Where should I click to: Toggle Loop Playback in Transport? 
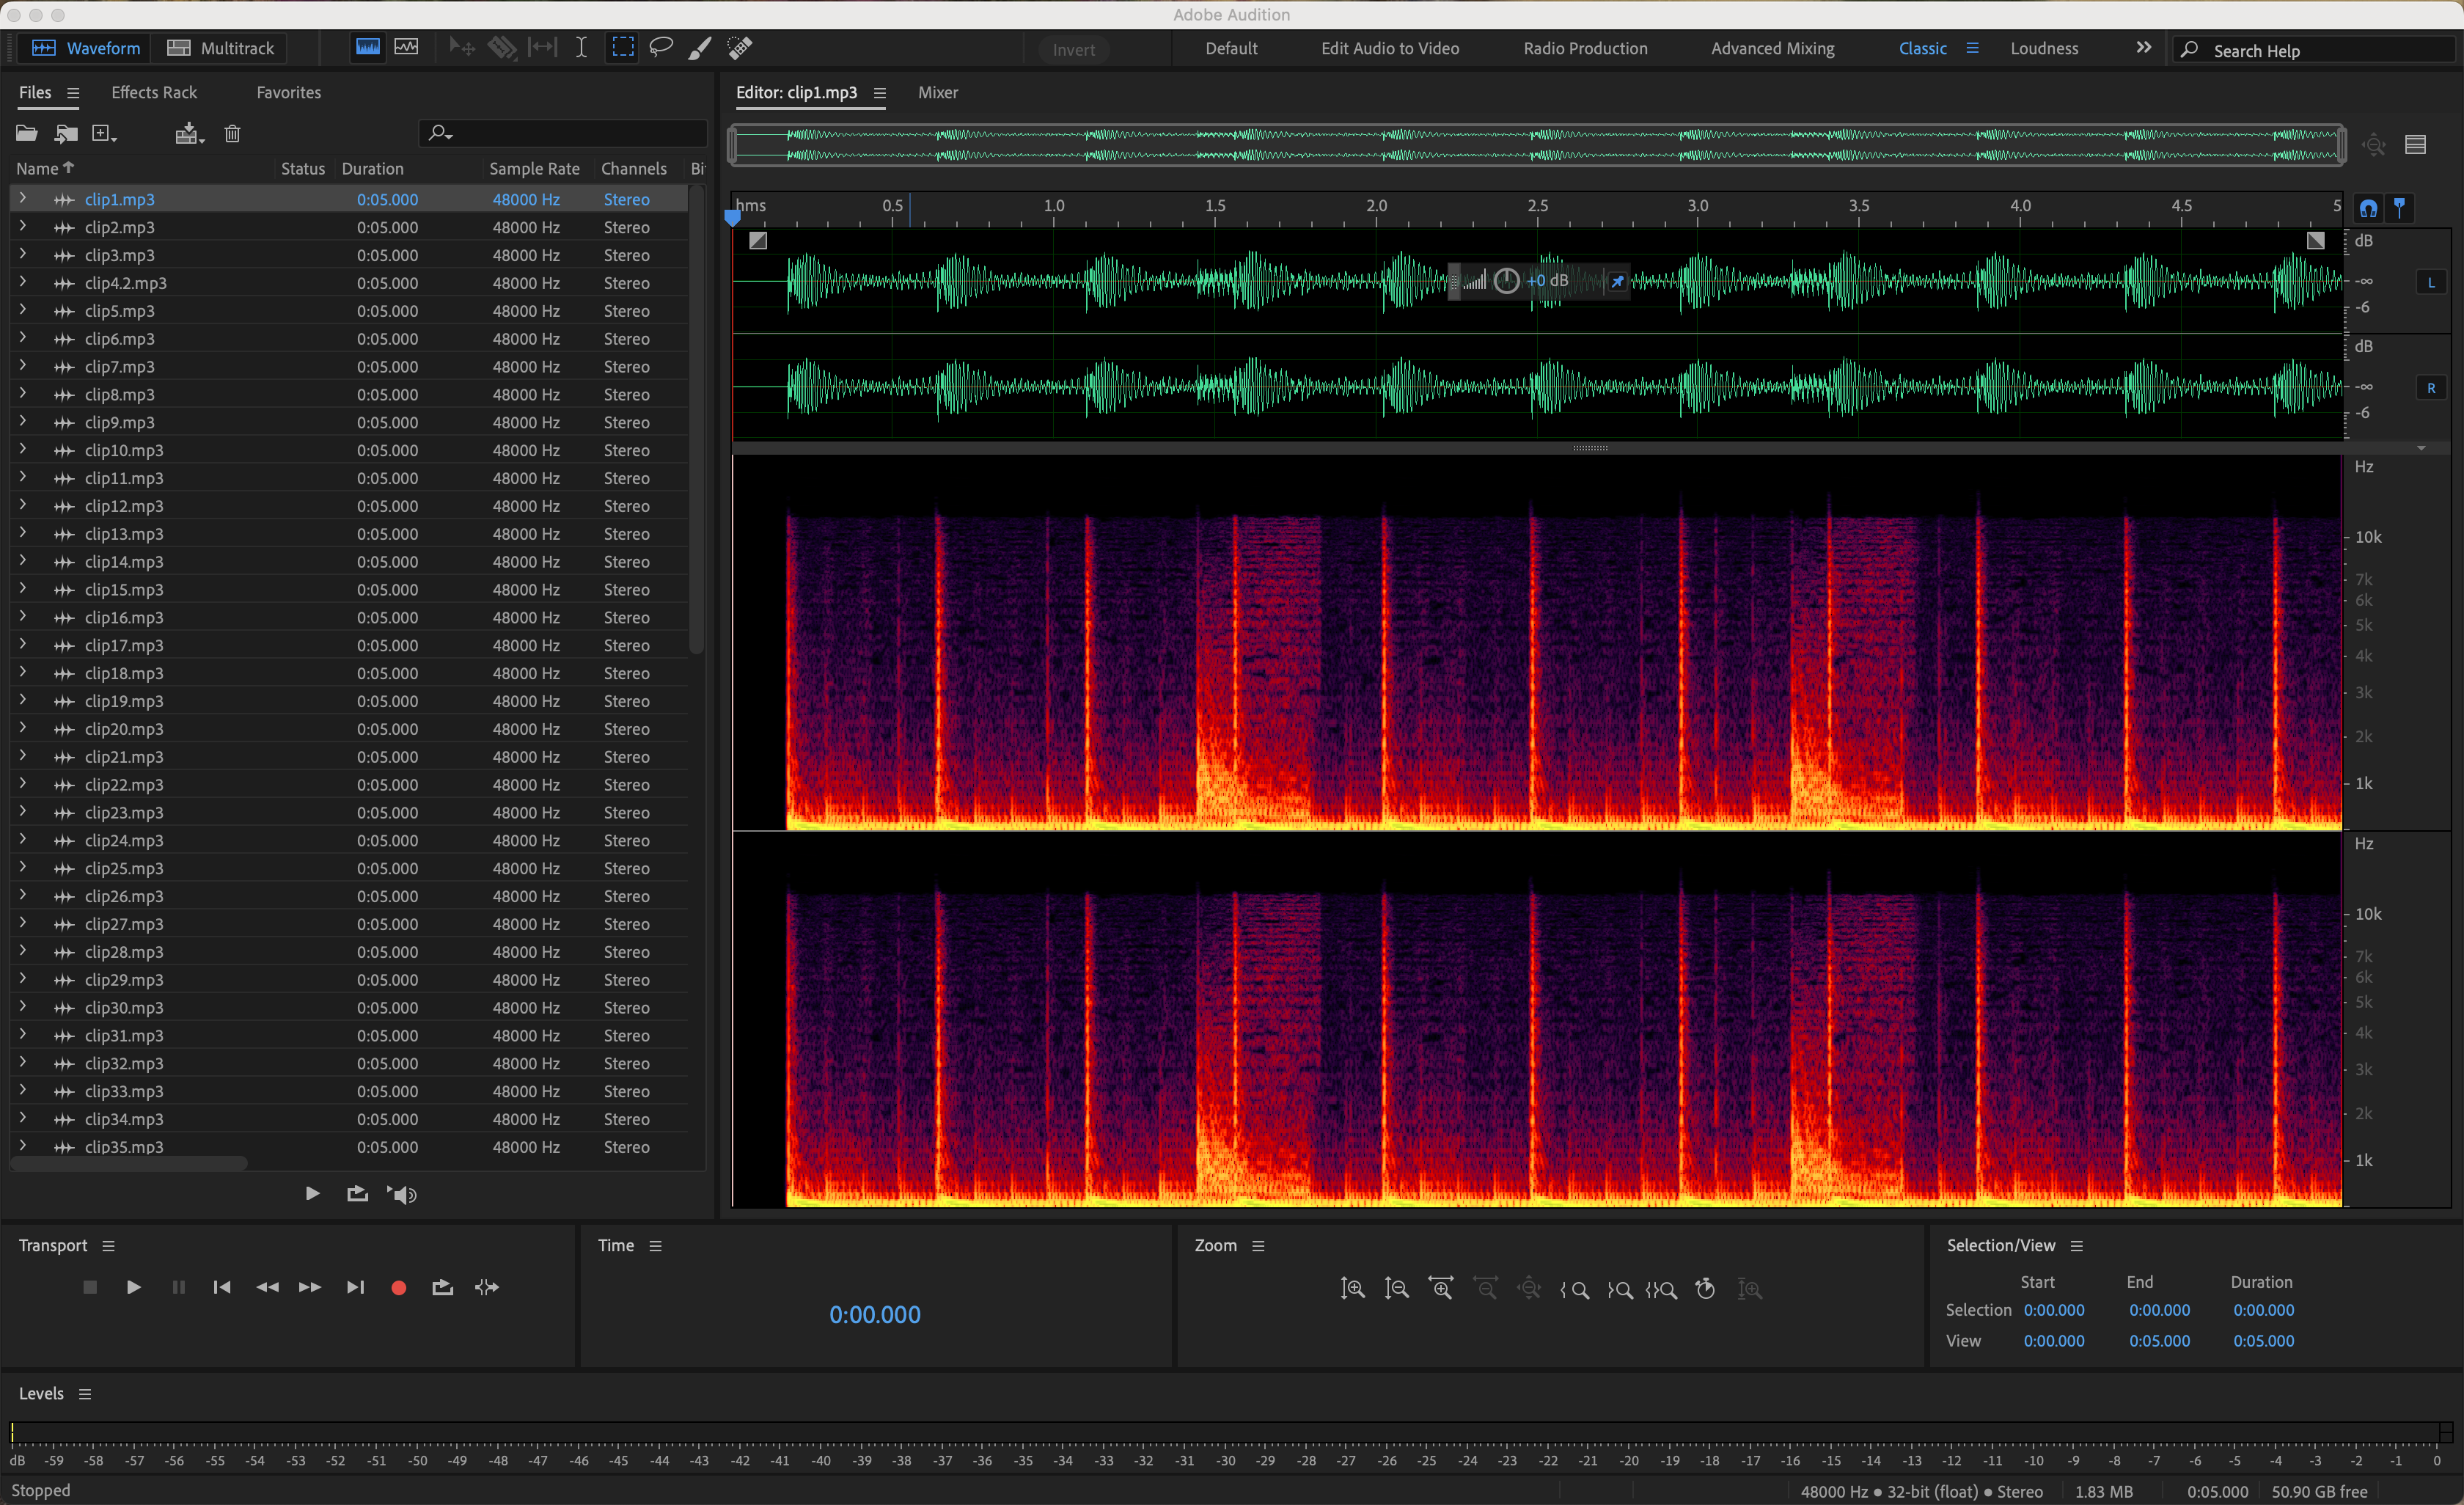coord(442,1287)
